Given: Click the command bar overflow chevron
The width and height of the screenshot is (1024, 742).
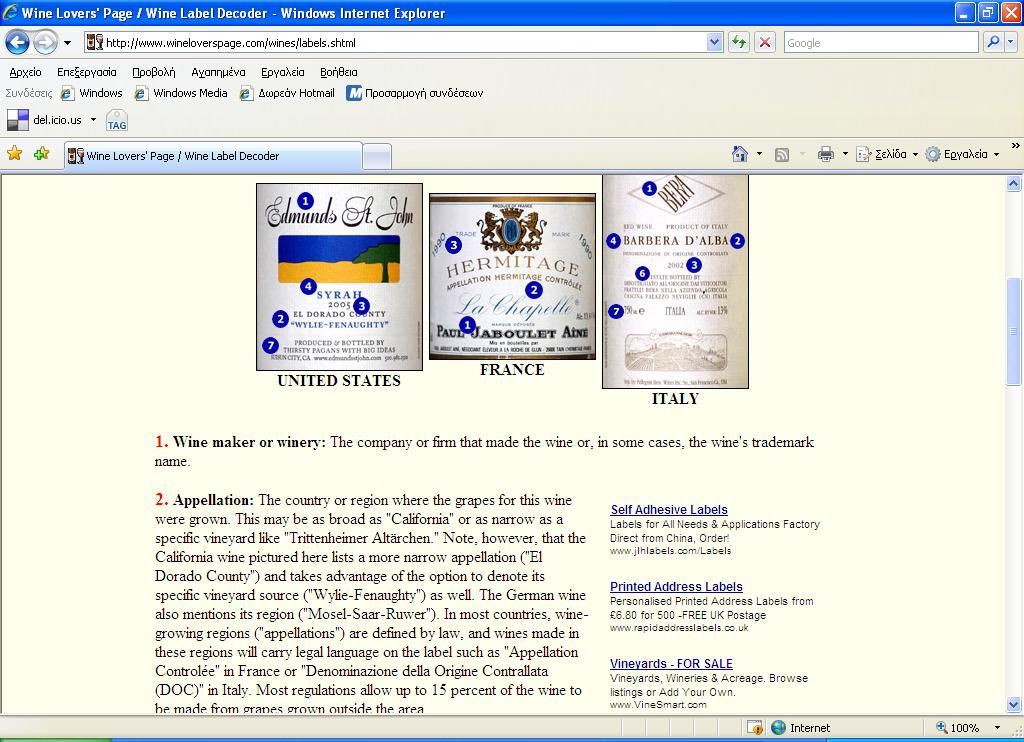Looking at the screenshot, I should pyautogui.click(x=1016, y=146).
